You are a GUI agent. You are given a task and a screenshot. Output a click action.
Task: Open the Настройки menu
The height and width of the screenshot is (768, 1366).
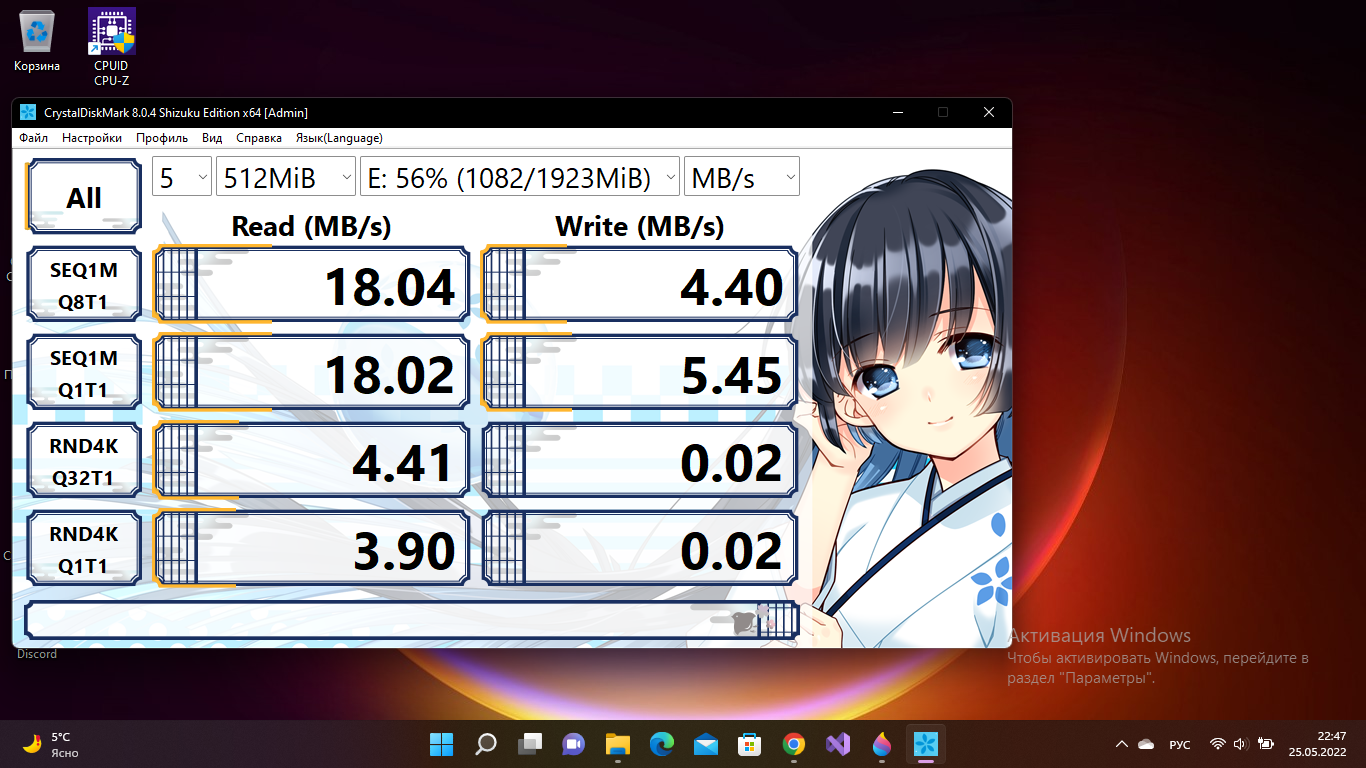click(92, 138)
